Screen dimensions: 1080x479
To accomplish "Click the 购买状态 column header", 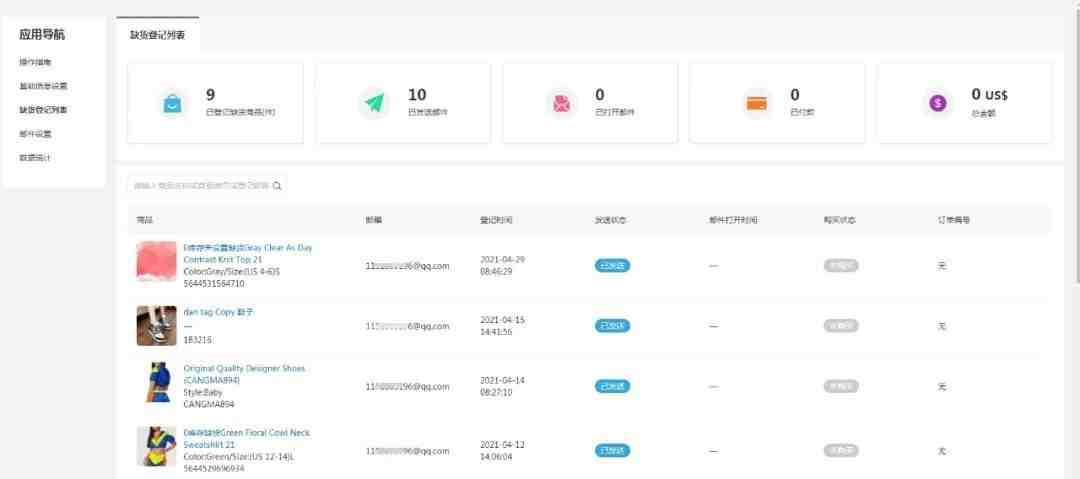I will click(x=840, y=220).
